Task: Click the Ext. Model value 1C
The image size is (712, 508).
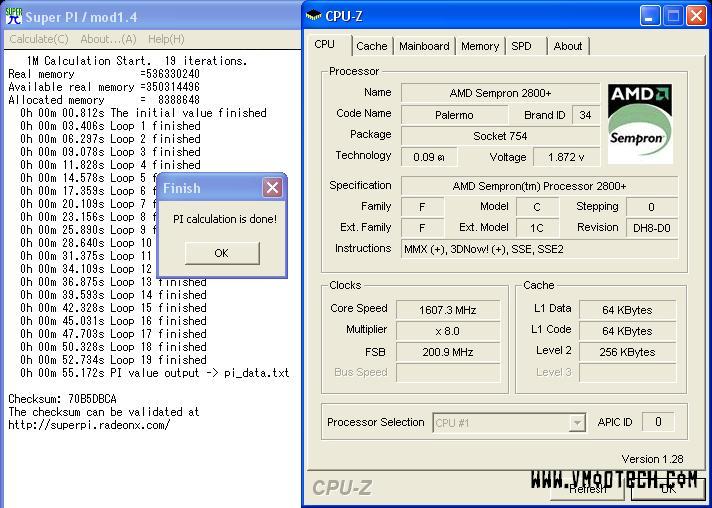Action: [537, 228]
